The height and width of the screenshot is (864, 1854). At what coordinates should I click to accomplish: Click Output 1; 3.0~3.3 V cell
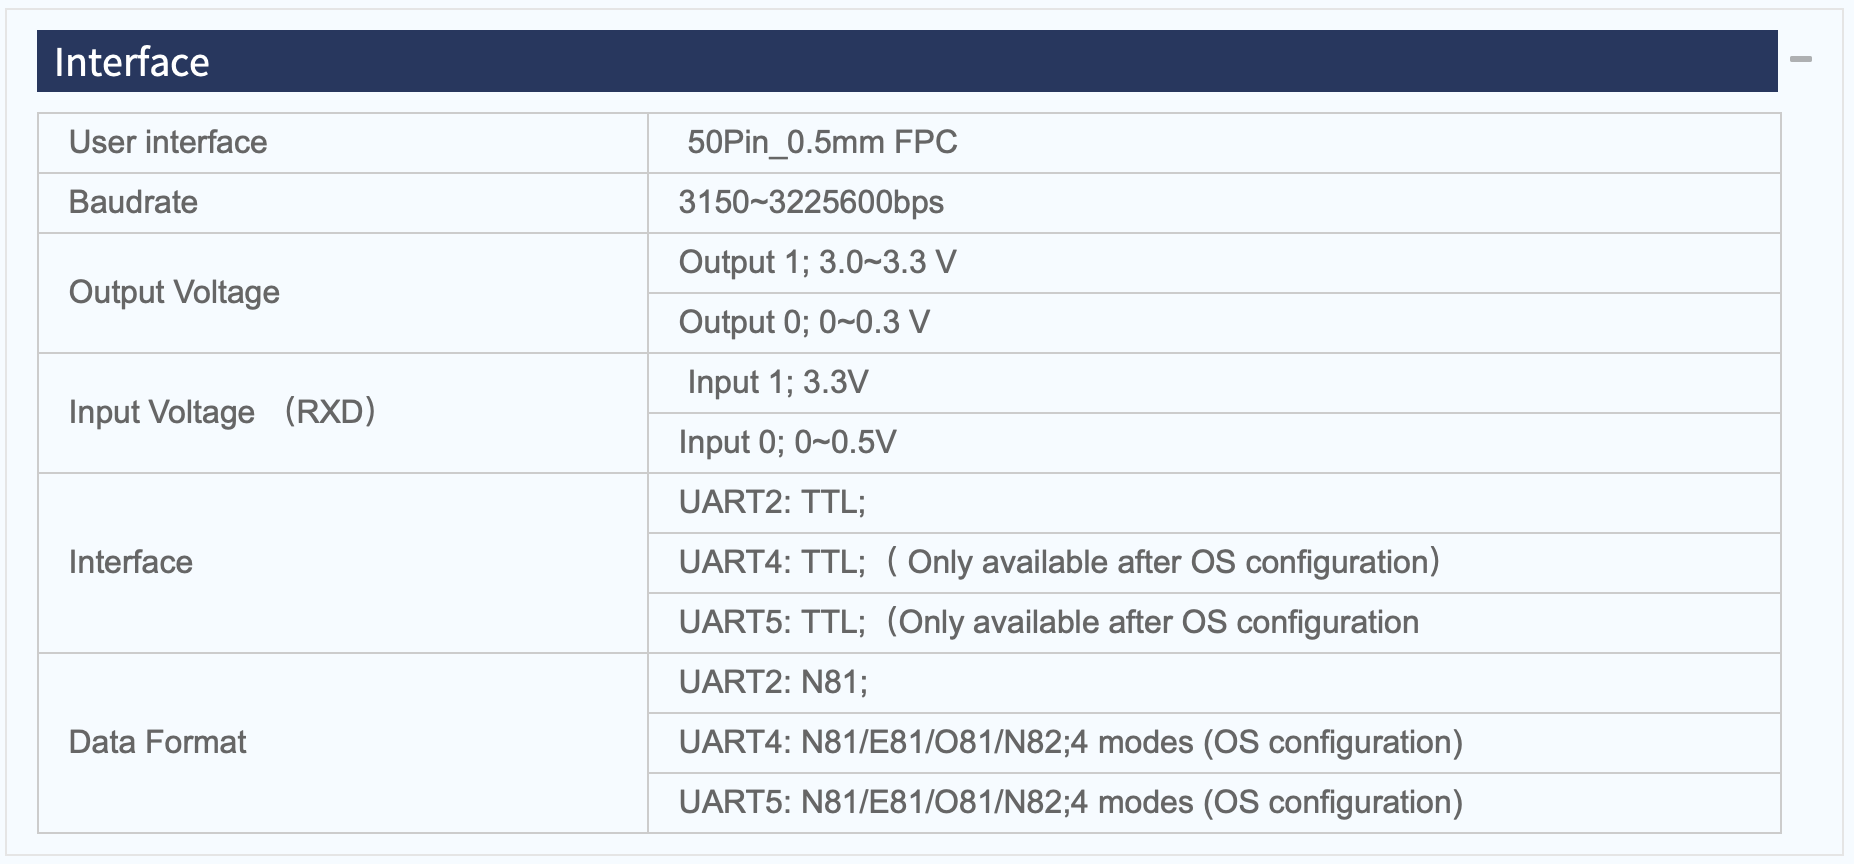click(1214, 263)
